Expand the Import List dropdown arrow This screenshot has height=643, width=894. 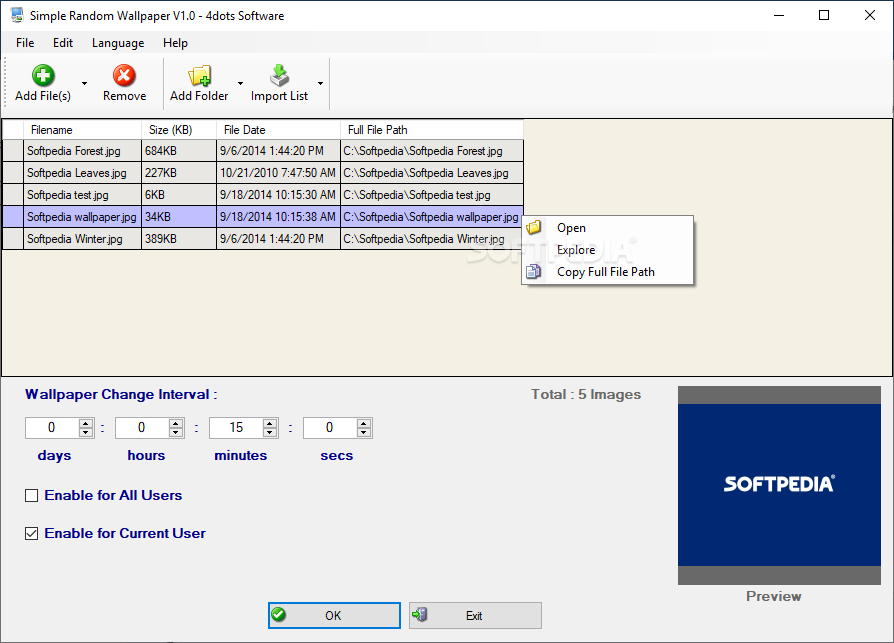pos(320,83)
